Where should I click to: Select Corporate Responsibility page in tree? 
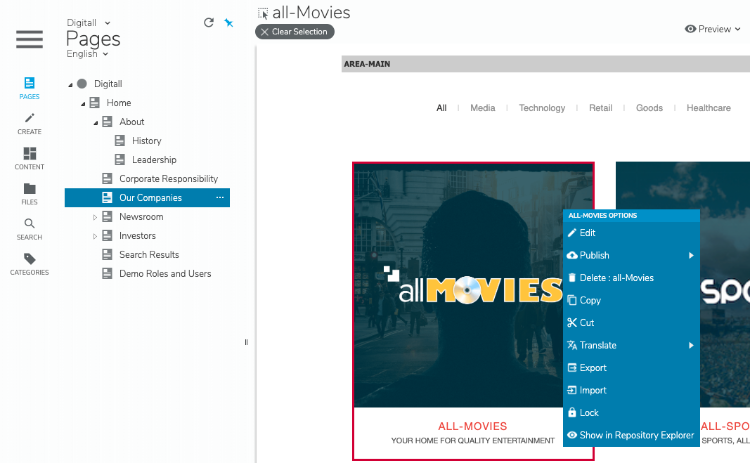[168, 179]
